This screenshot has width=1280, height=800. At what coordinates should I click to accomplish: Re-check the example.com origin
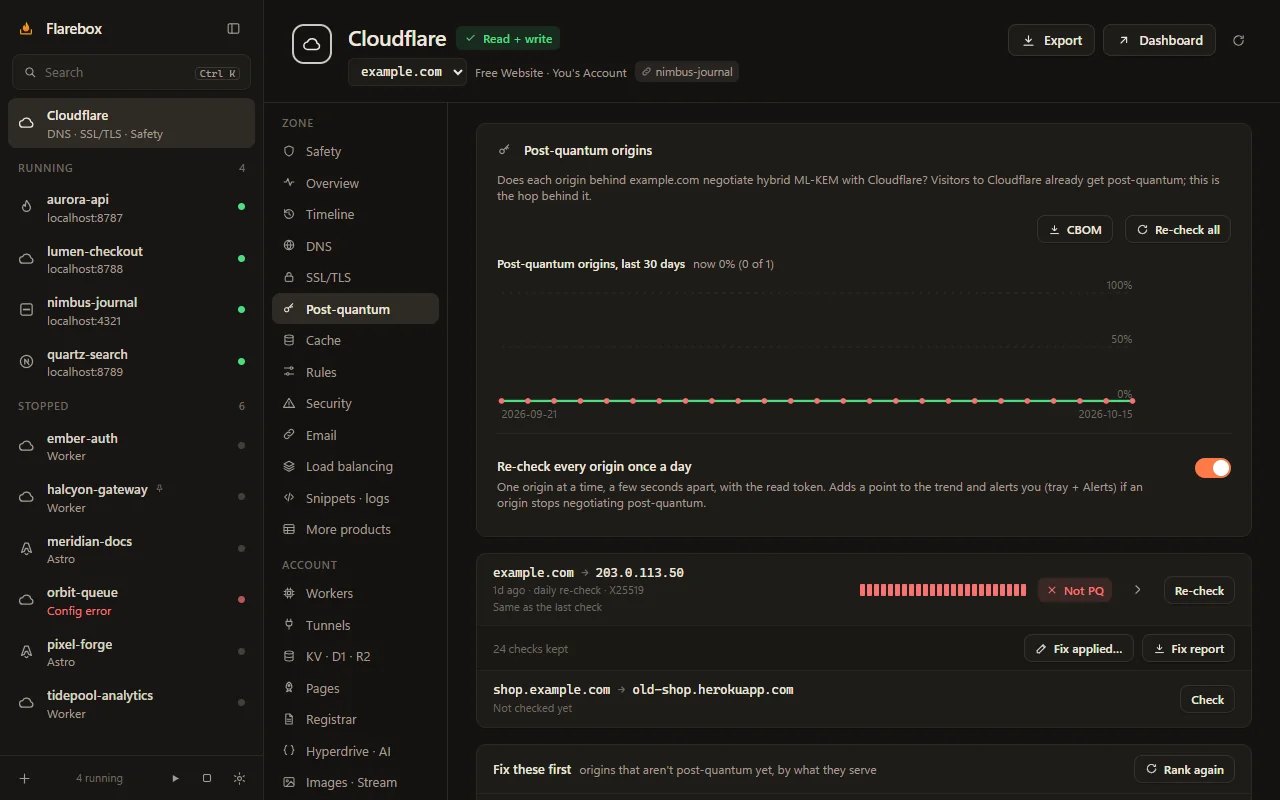click(1199, 590)
